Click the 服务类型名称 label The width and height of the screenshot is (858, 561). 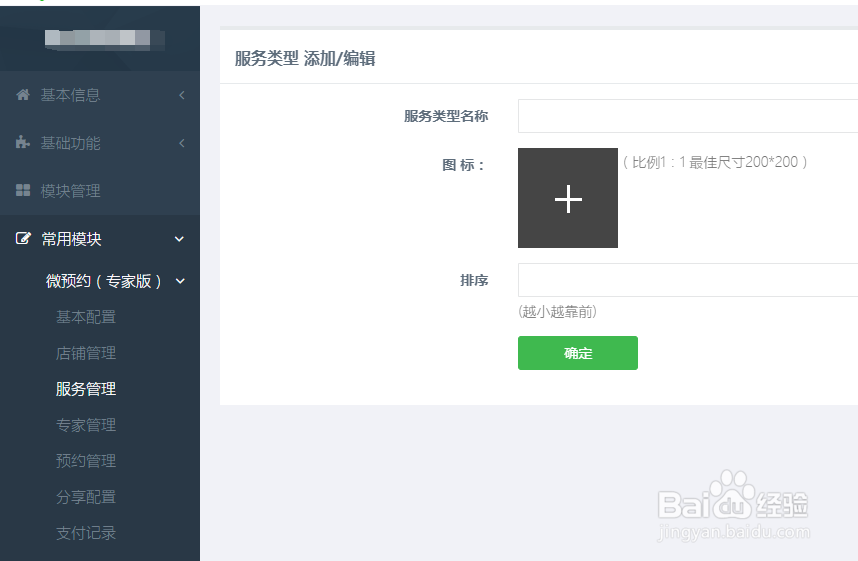pos(446,116)
